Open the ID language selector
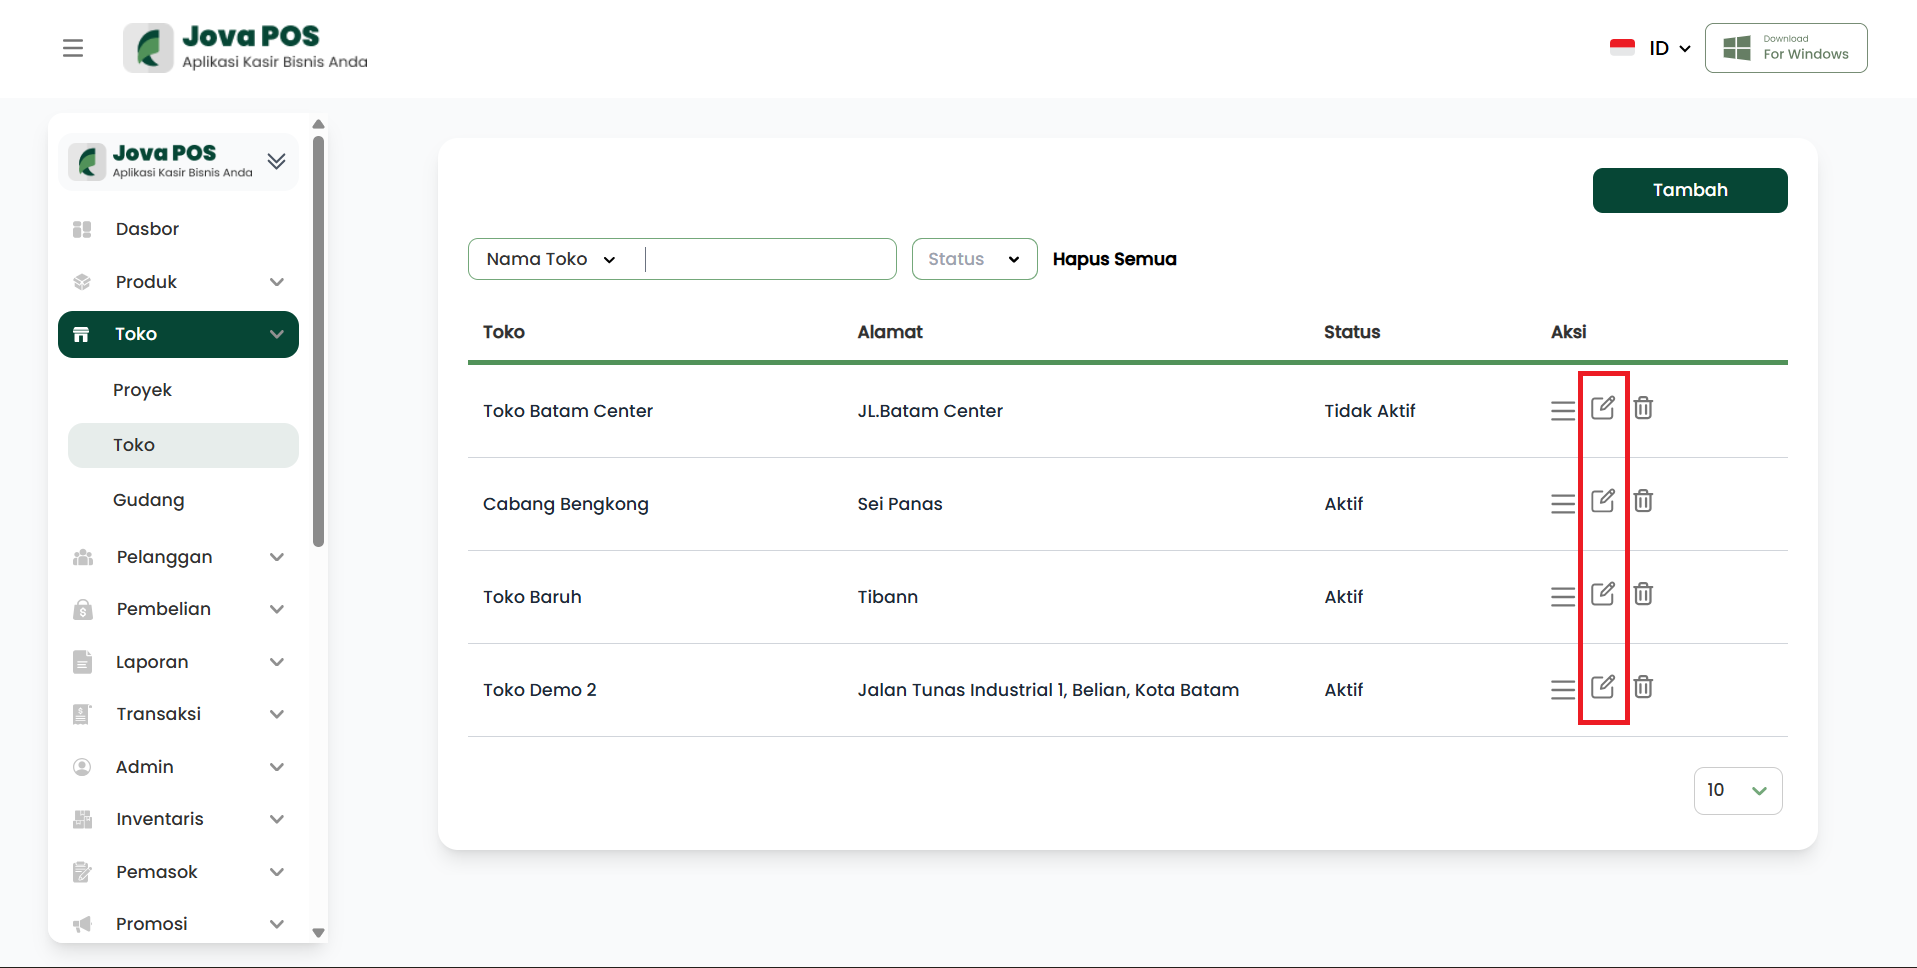The height and width of the screenshot is (968, 1917). 1668,48
